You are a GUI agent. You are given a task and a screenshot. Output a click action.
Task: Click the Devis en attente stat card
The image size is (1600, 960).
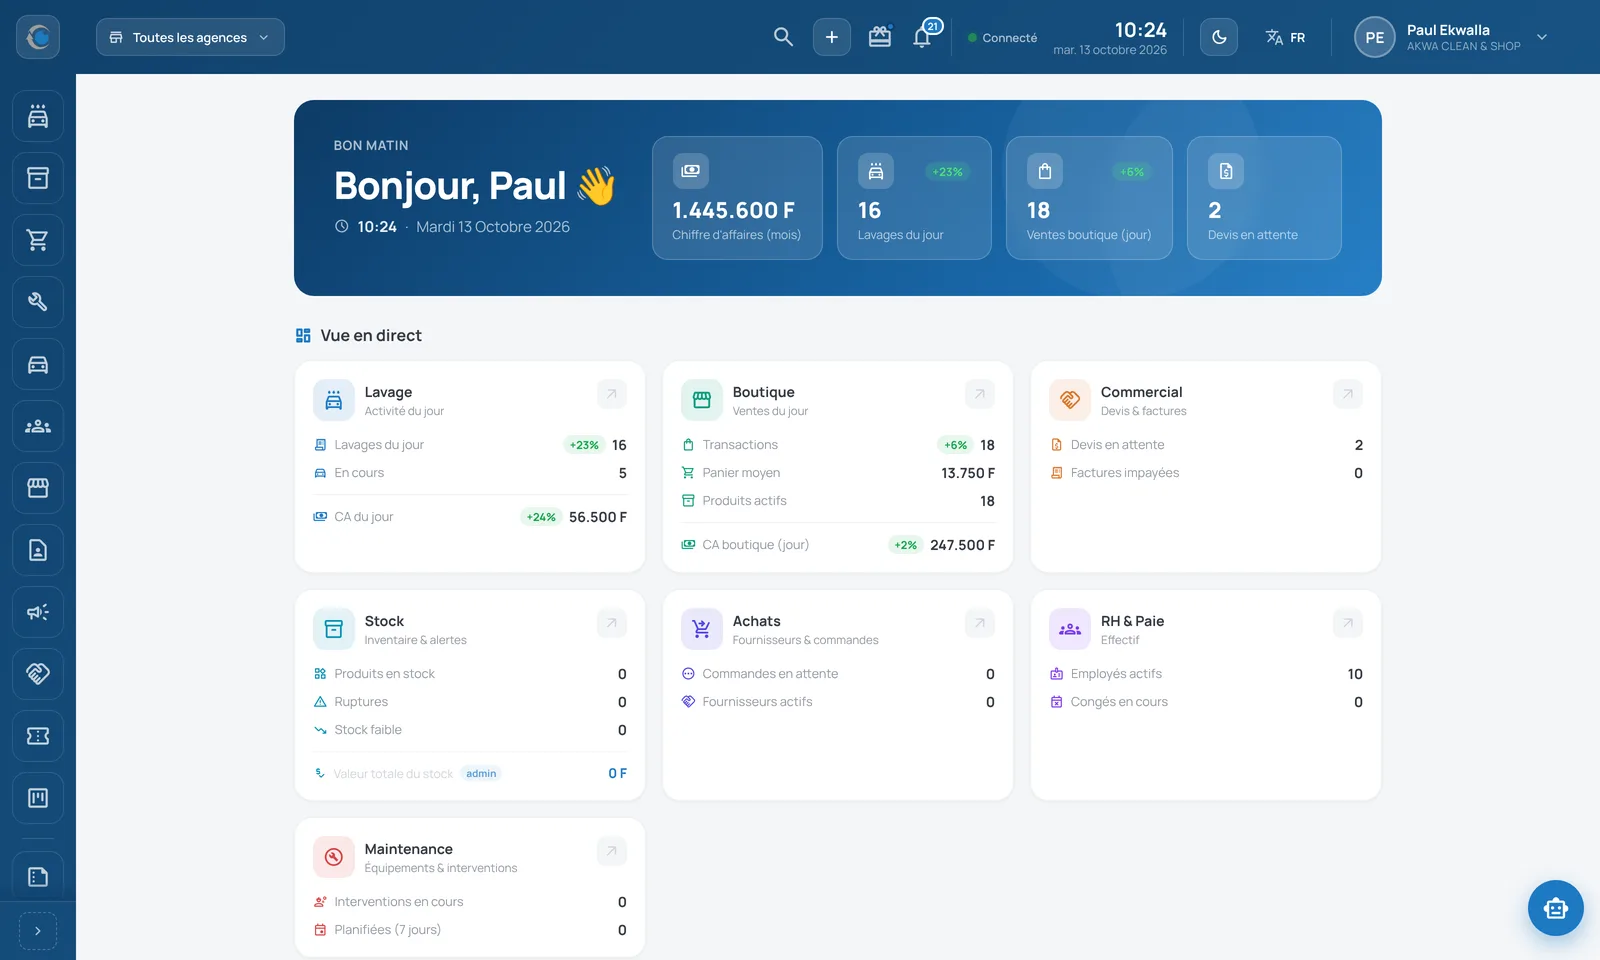pos(1264,198)
